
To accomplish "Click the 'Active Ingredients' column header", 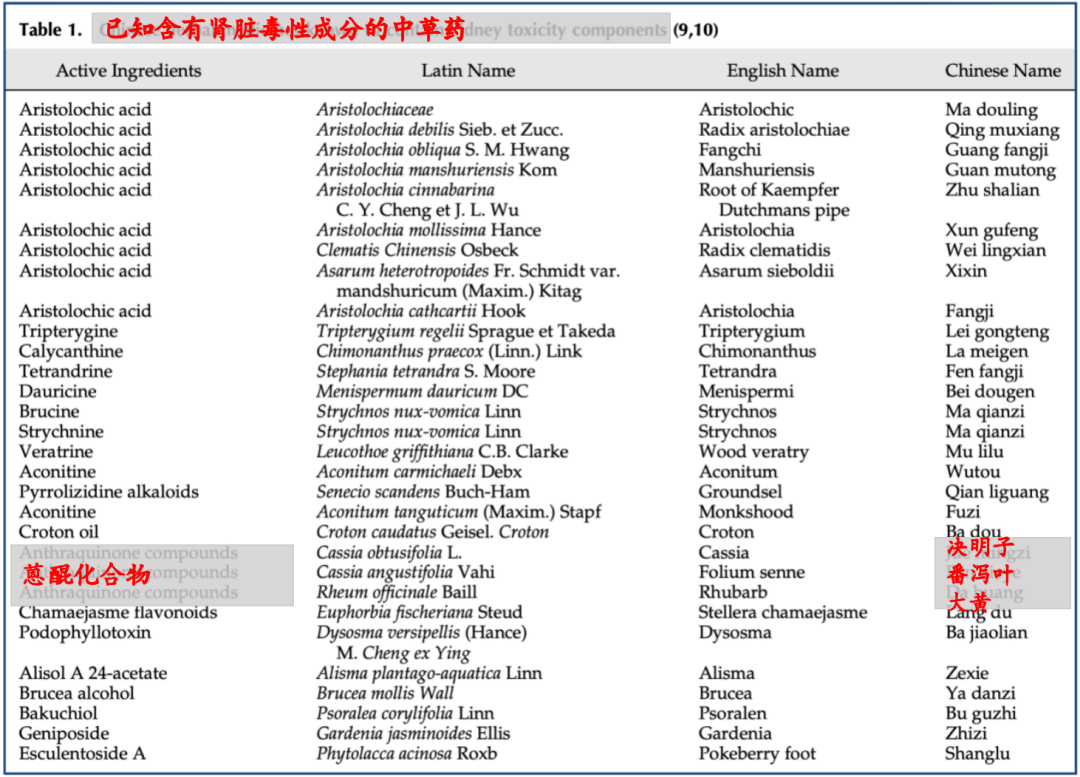I will click(x=128, y=71).
